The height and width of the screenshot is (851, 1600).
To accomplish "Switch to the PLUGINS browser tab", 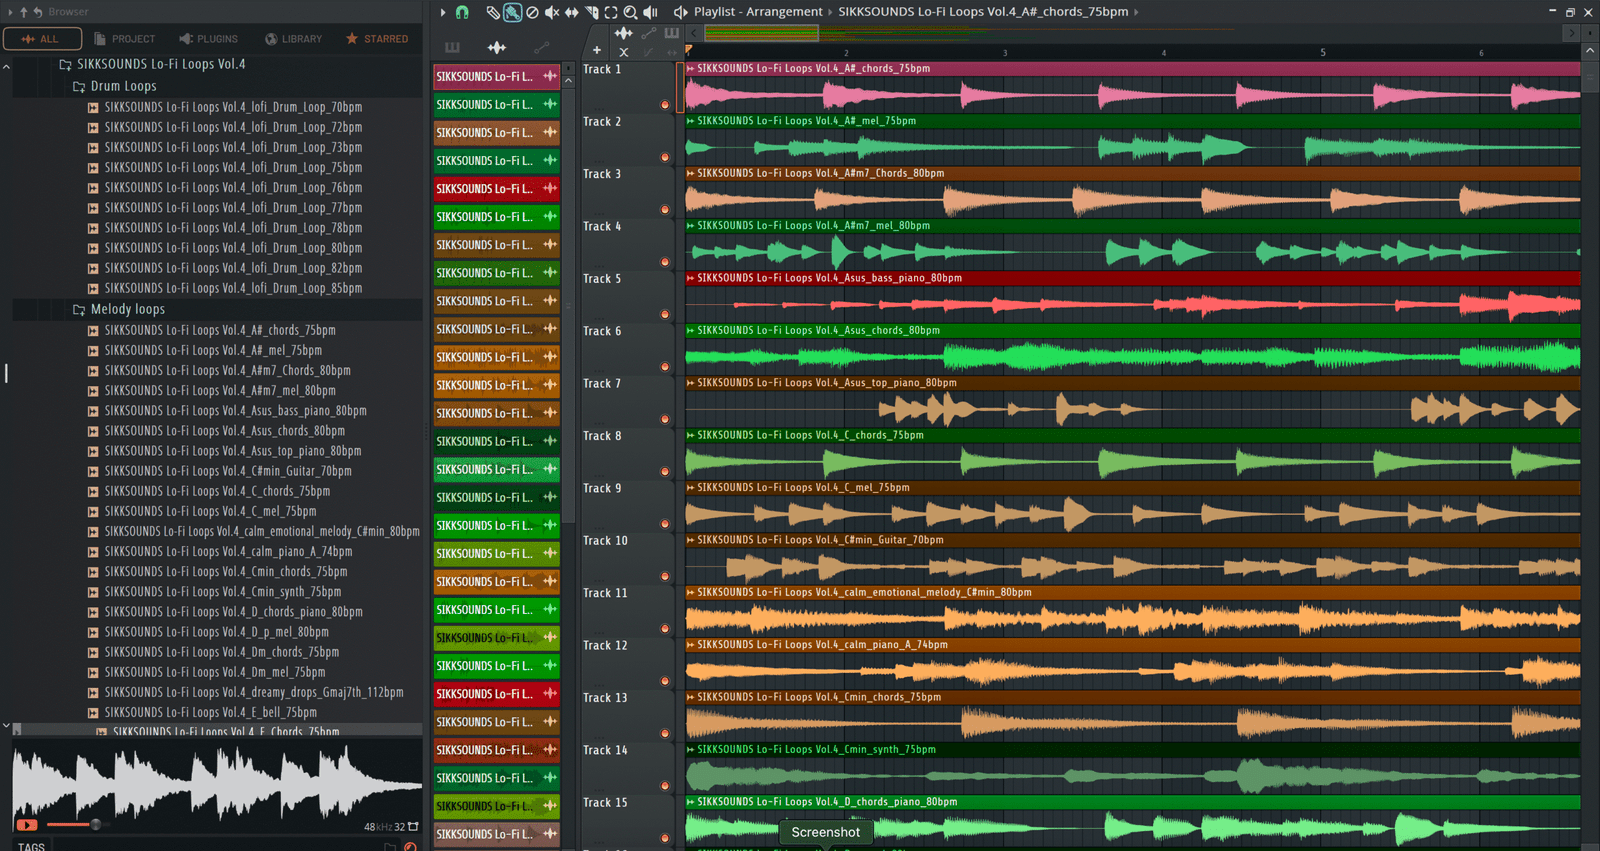I will tap(208, 39).
